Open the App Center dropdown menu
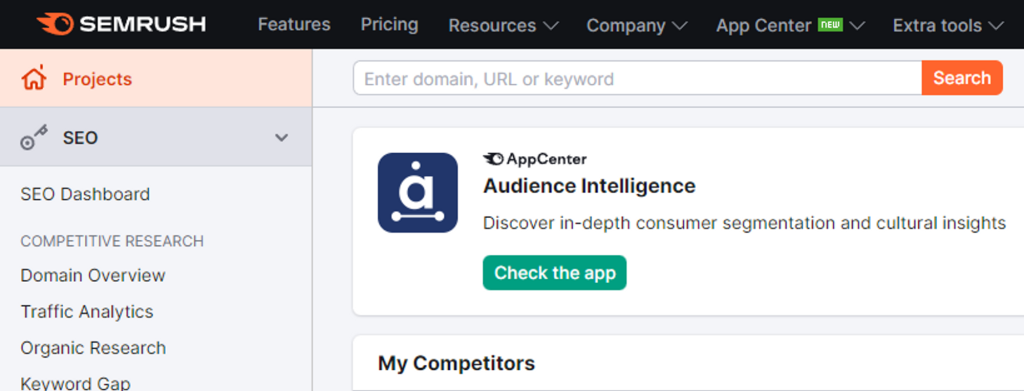 tap(790, 25)
